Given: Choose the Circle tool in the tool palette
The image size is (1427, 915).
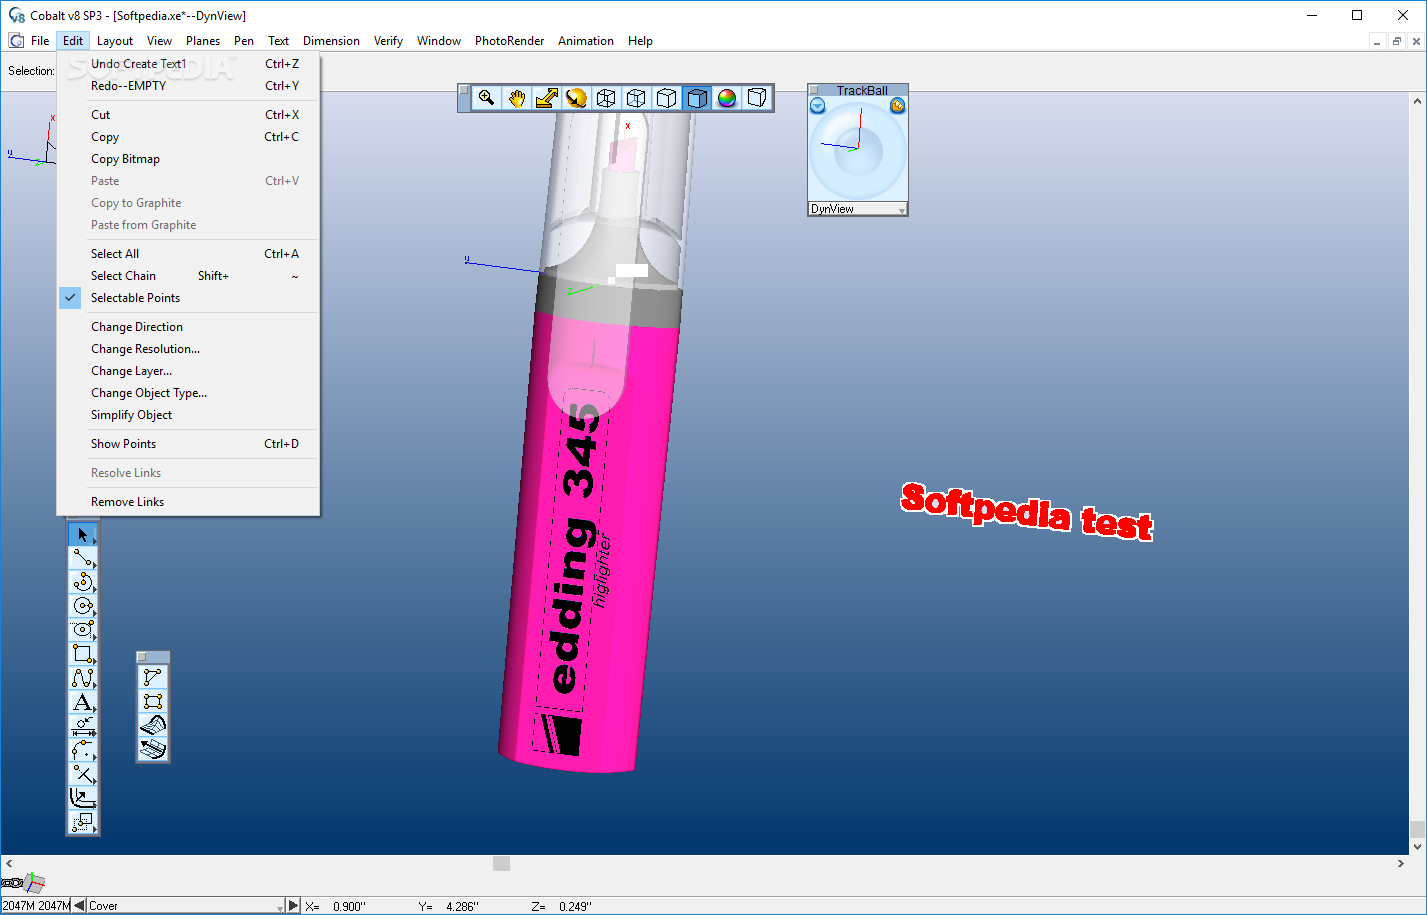Looking at the screenshot, I should coord(83,606).
